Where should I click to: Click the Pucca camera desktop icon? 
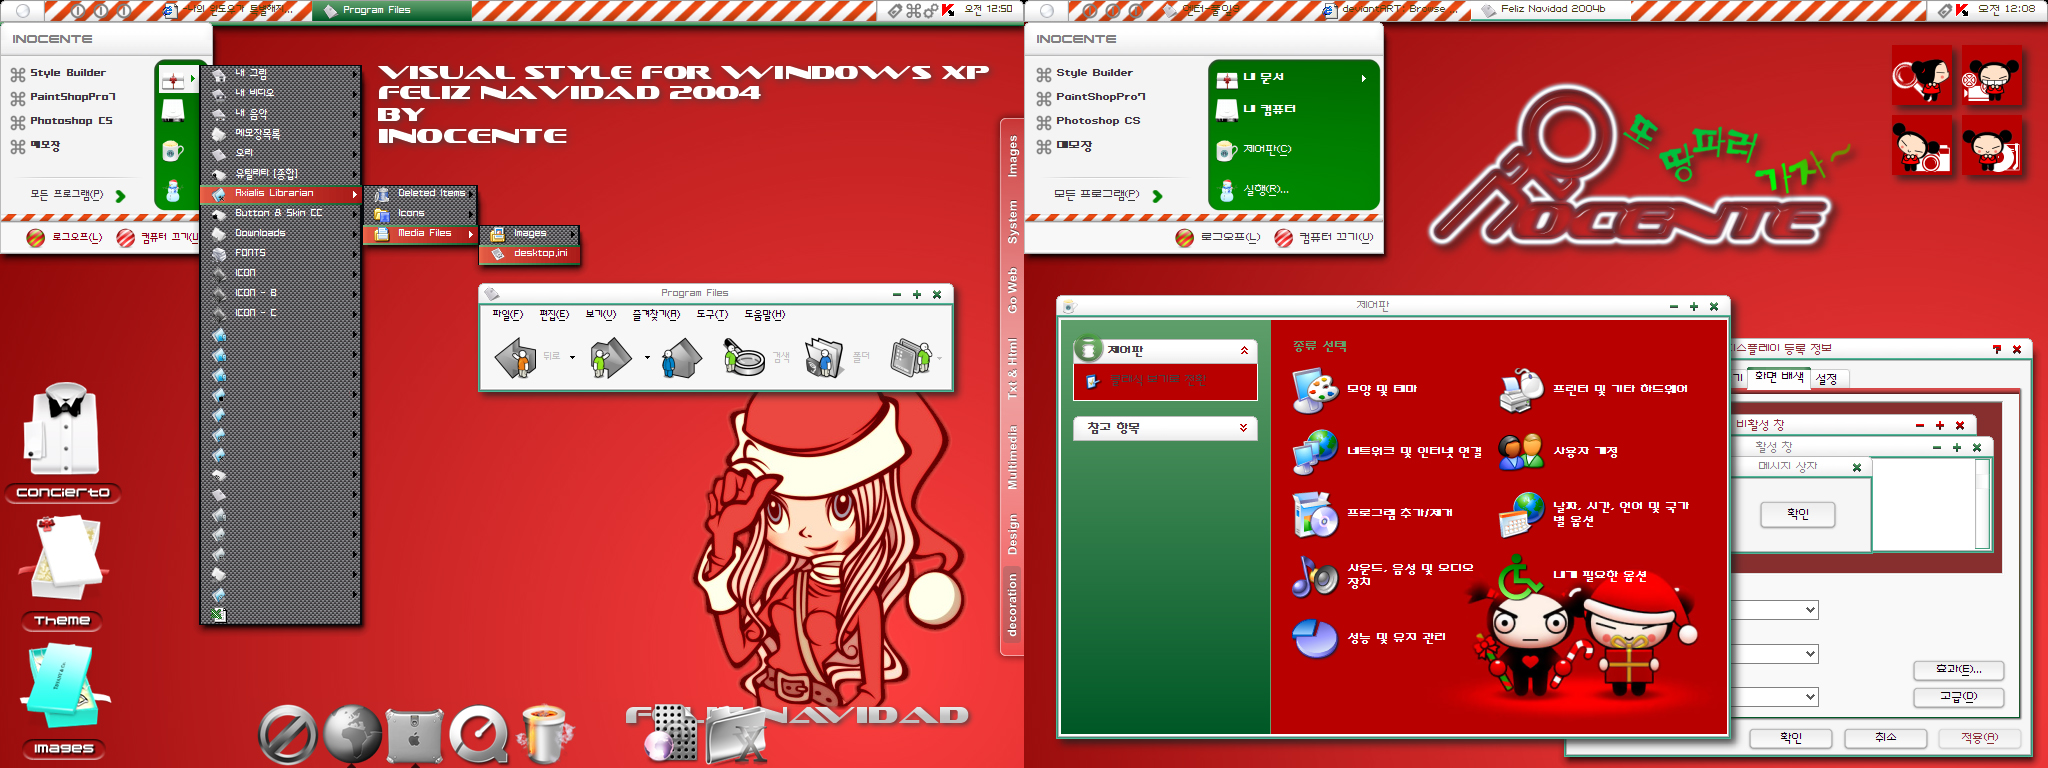(x=1921, y=146)
